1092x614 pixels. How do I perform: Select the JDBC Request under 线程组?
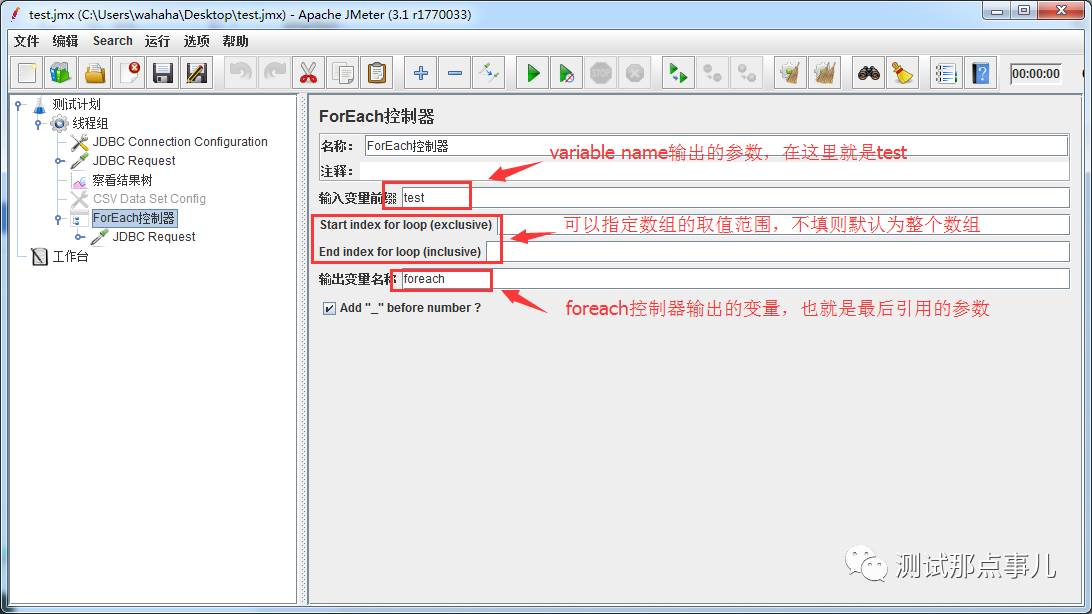pos(134,161)
